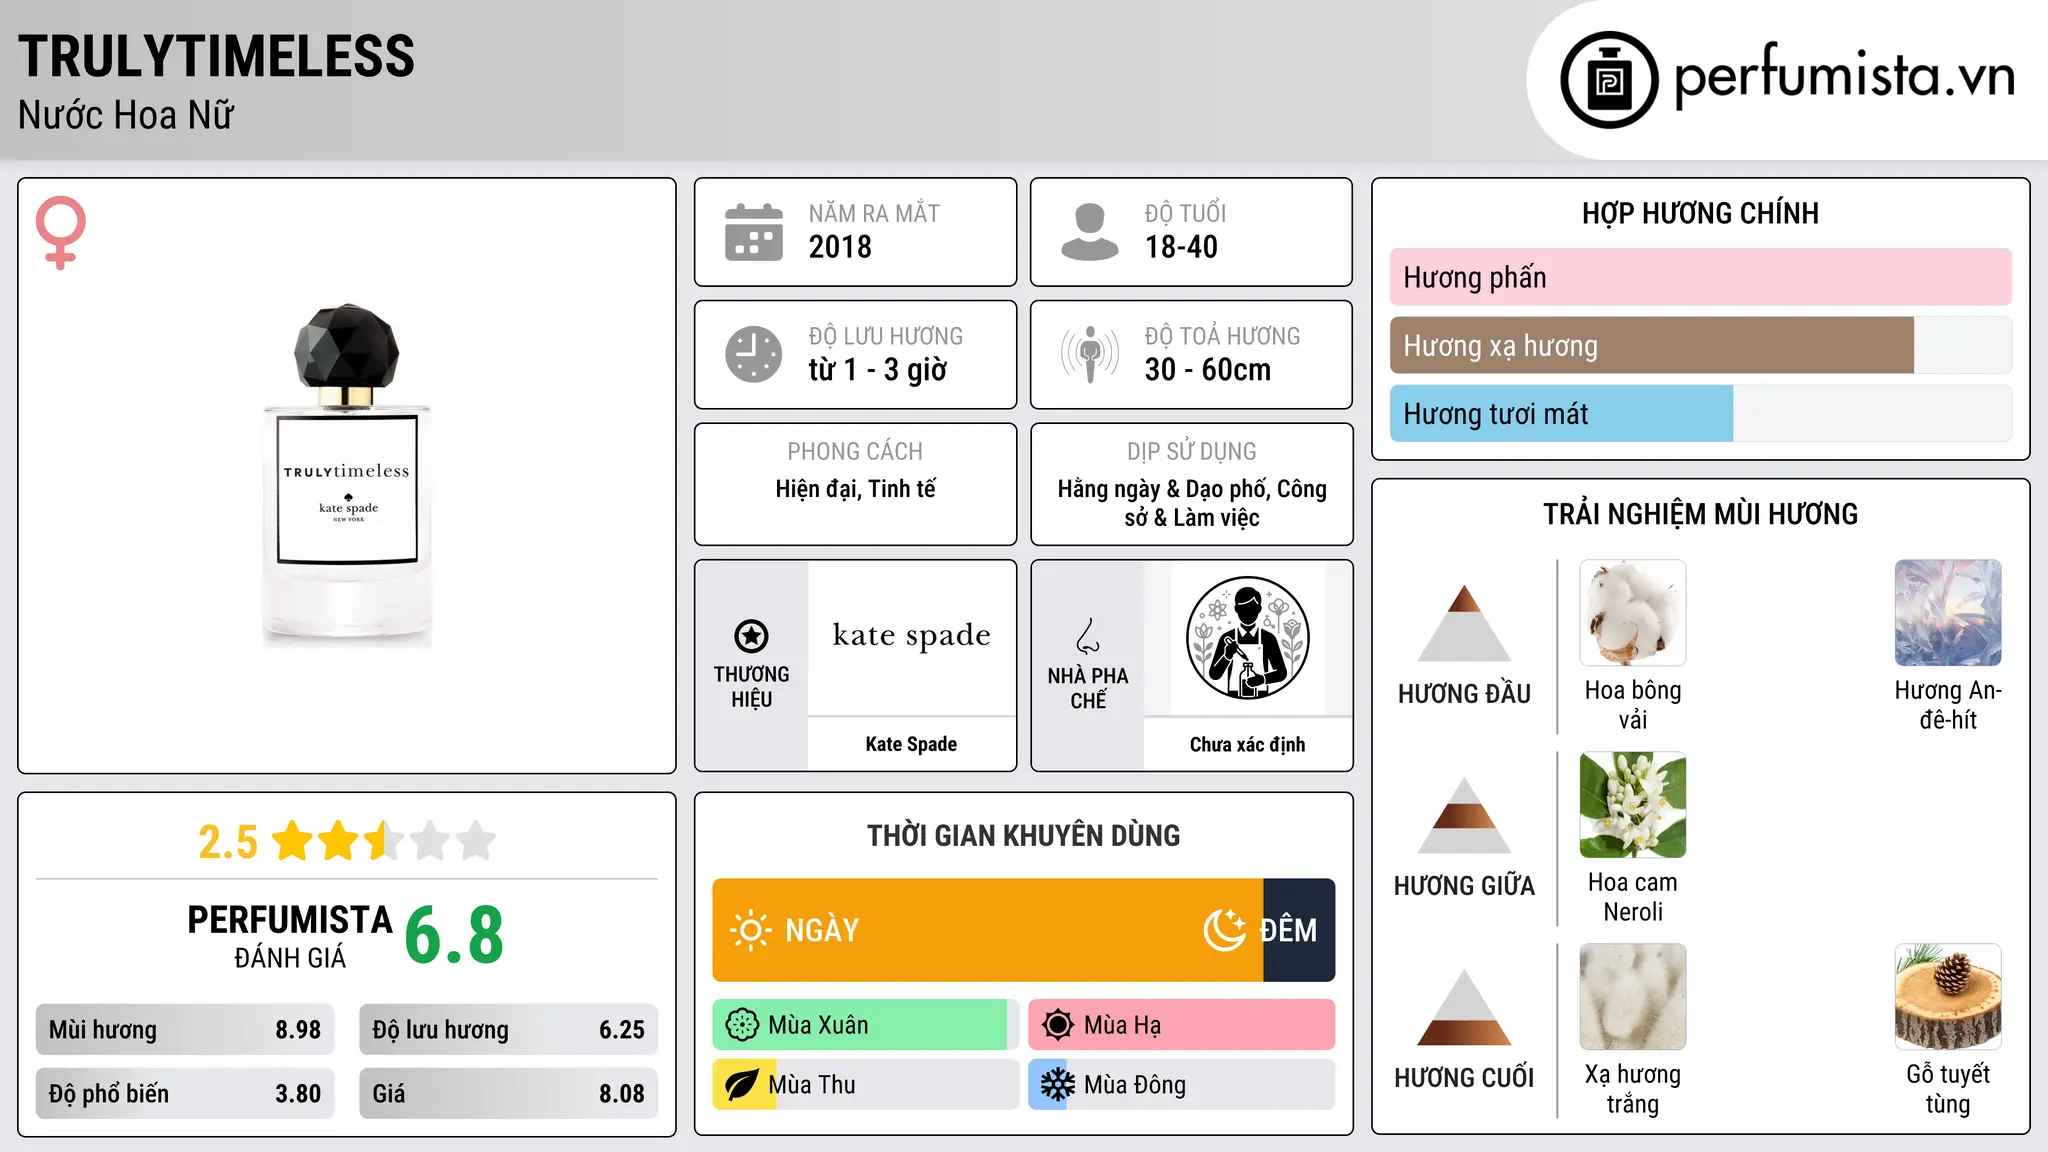Viewport: 2048px width, 1152px height.
Task: Click the longevity value từ 1 - 3 giờ
Action: pos(877,370)
